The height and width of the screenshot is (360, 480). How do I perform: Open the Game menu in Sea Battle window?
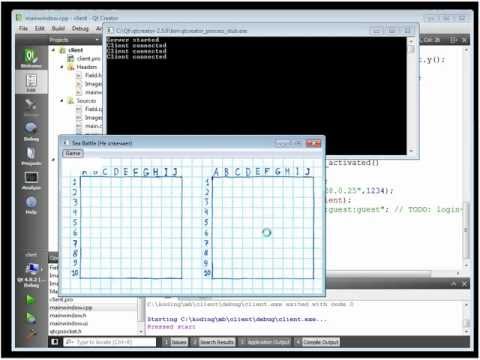pyautogui.click(x=73, y=153)
